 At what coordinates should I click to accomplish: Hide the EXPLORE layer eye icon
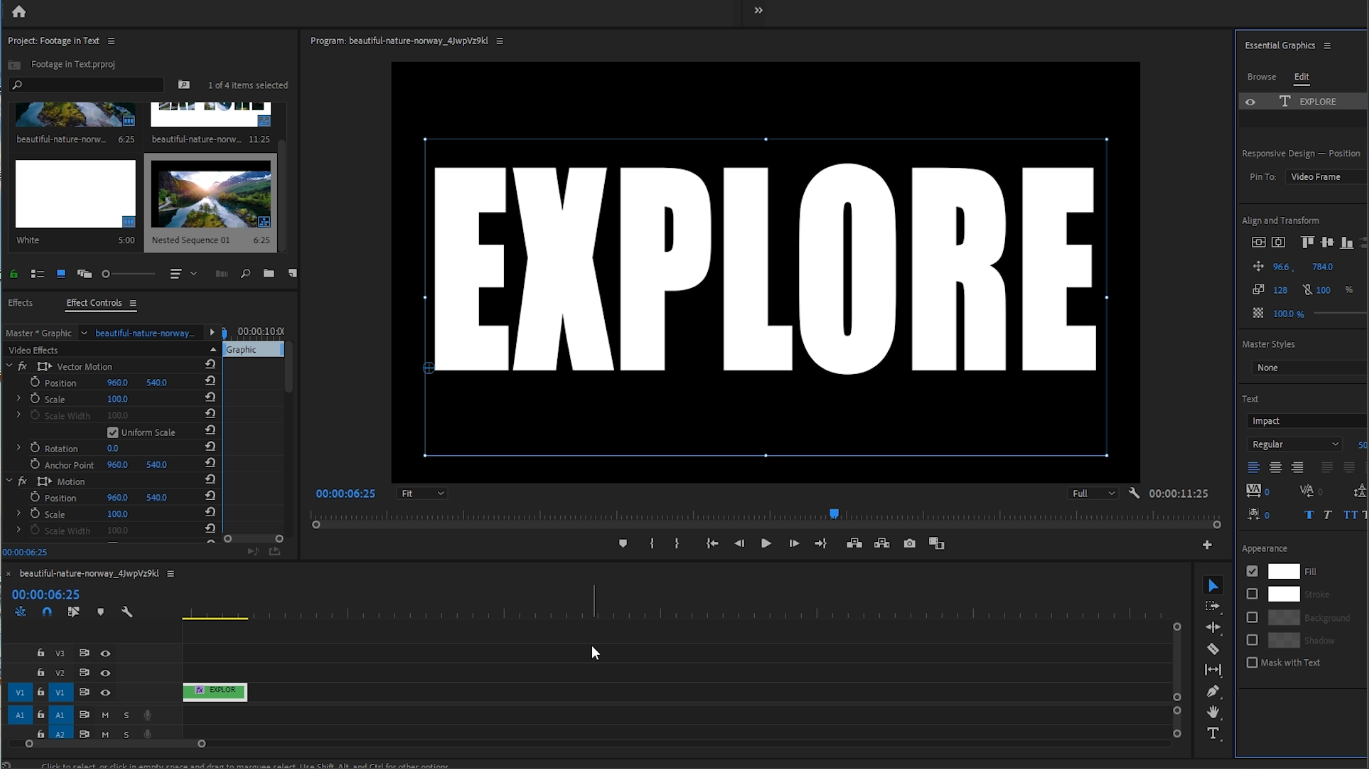1250,102
